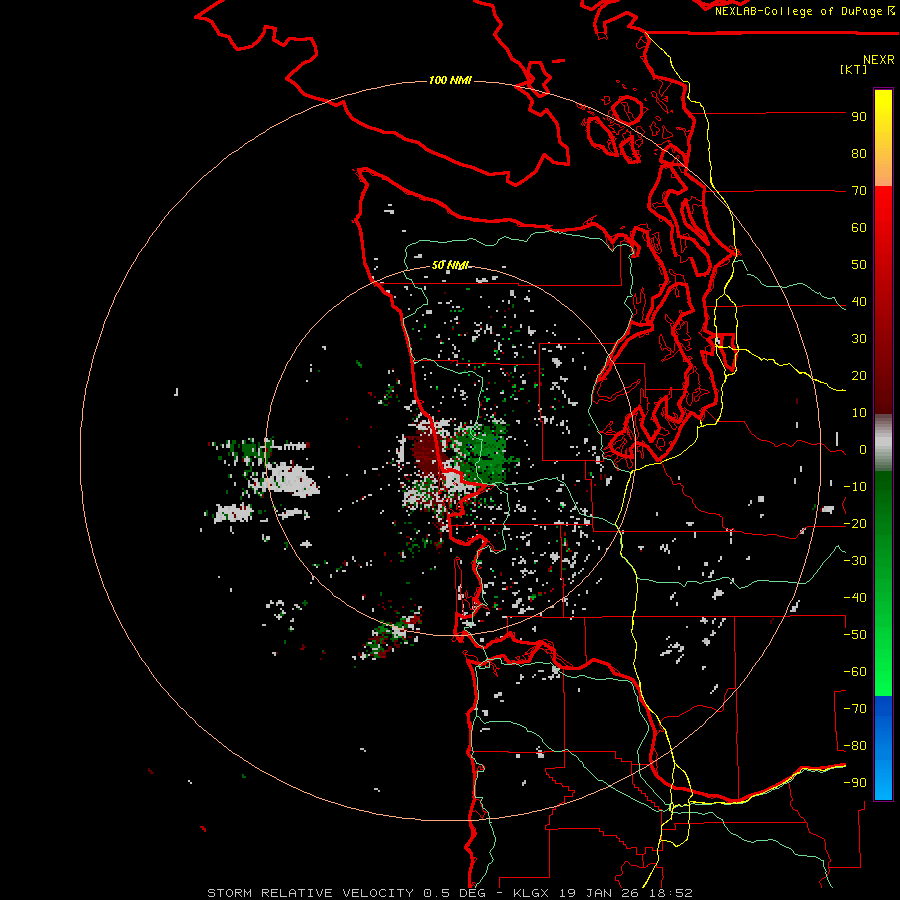
Task: Click the 70 value on the velocity scale
Action: [x=859, y=191]
